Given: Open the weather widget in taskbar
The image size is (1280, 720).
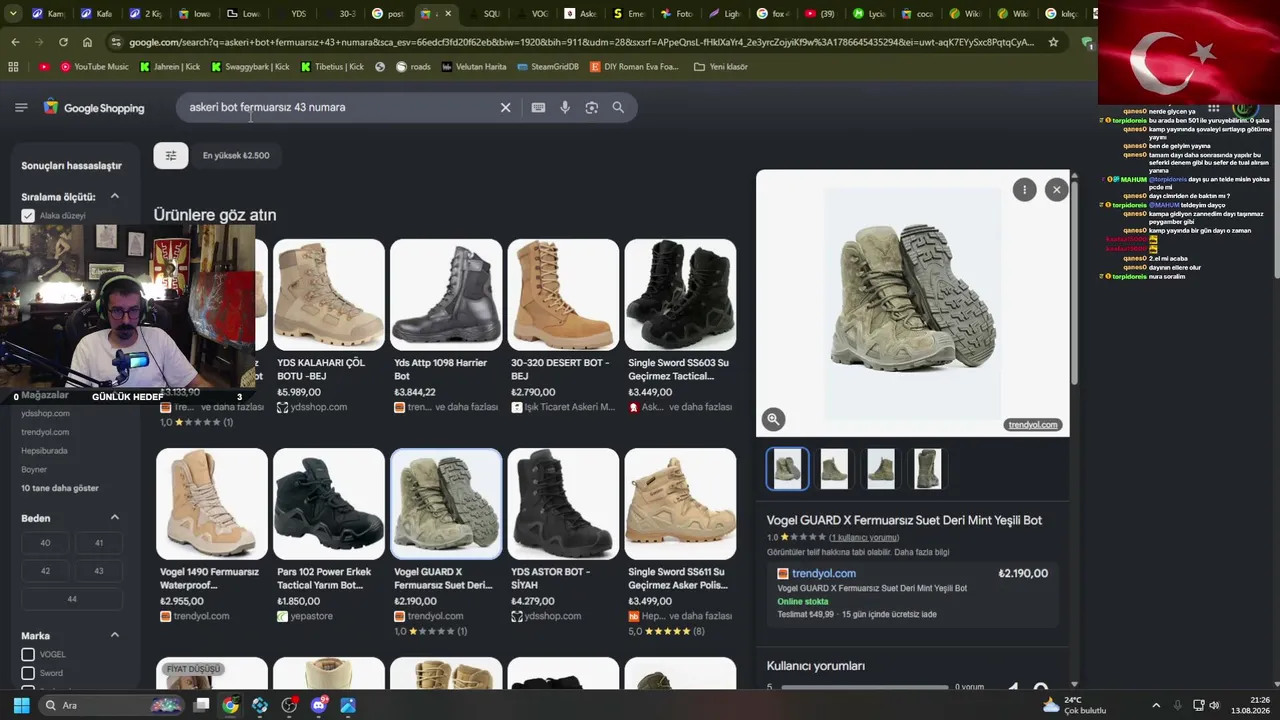Looking at the screenshot, I should click(x=1074, y=705).
